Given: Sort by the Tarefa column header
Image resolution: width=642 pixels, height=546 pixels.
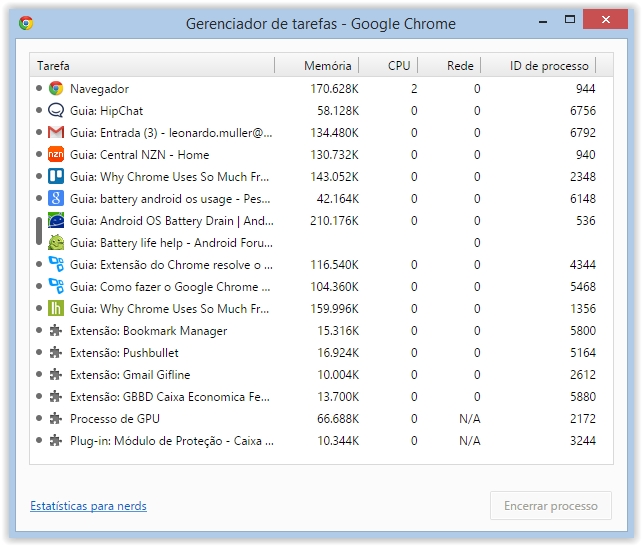Looking at the screenshot, I should 152,65.
